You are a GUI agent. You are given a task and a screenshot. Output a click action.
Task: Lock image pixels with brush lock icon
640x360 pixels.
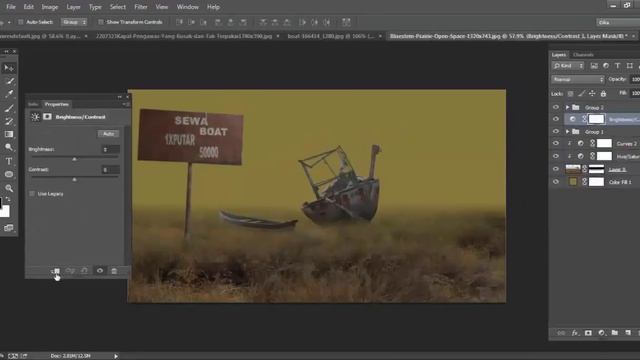pyautogui.click(x=581, y=94)
